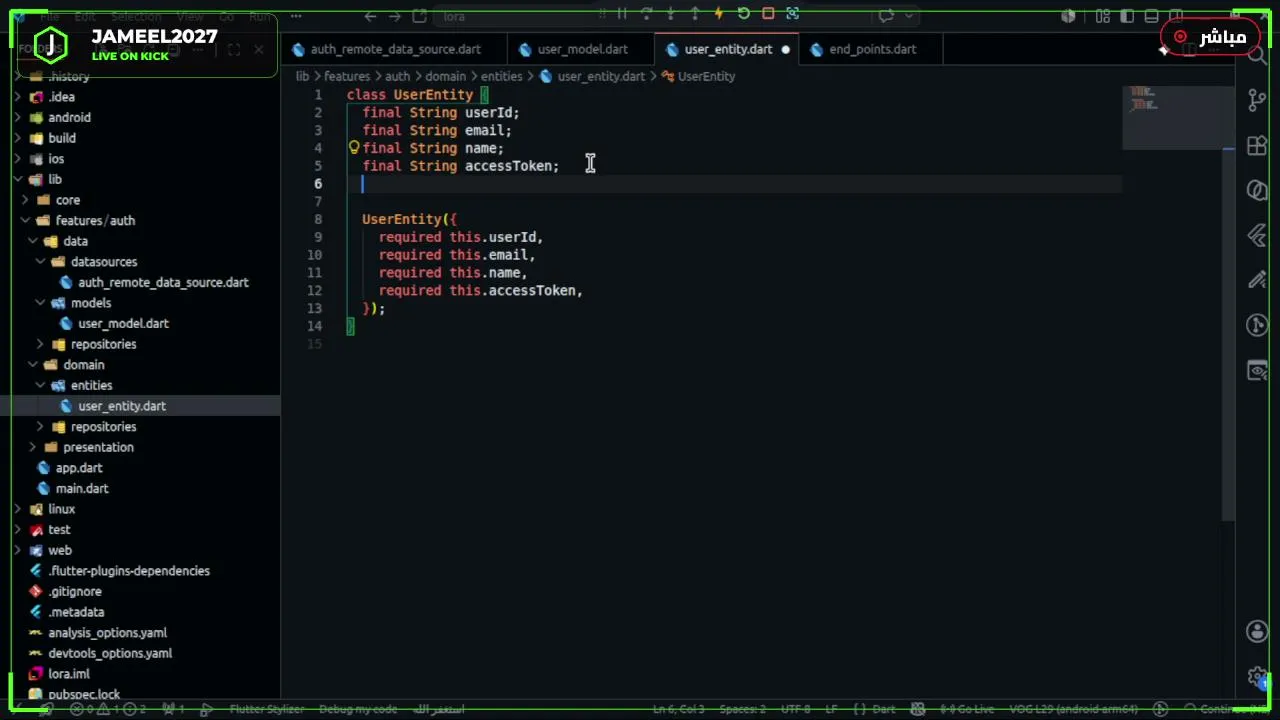Collapse the domain folder

point(33,365)
